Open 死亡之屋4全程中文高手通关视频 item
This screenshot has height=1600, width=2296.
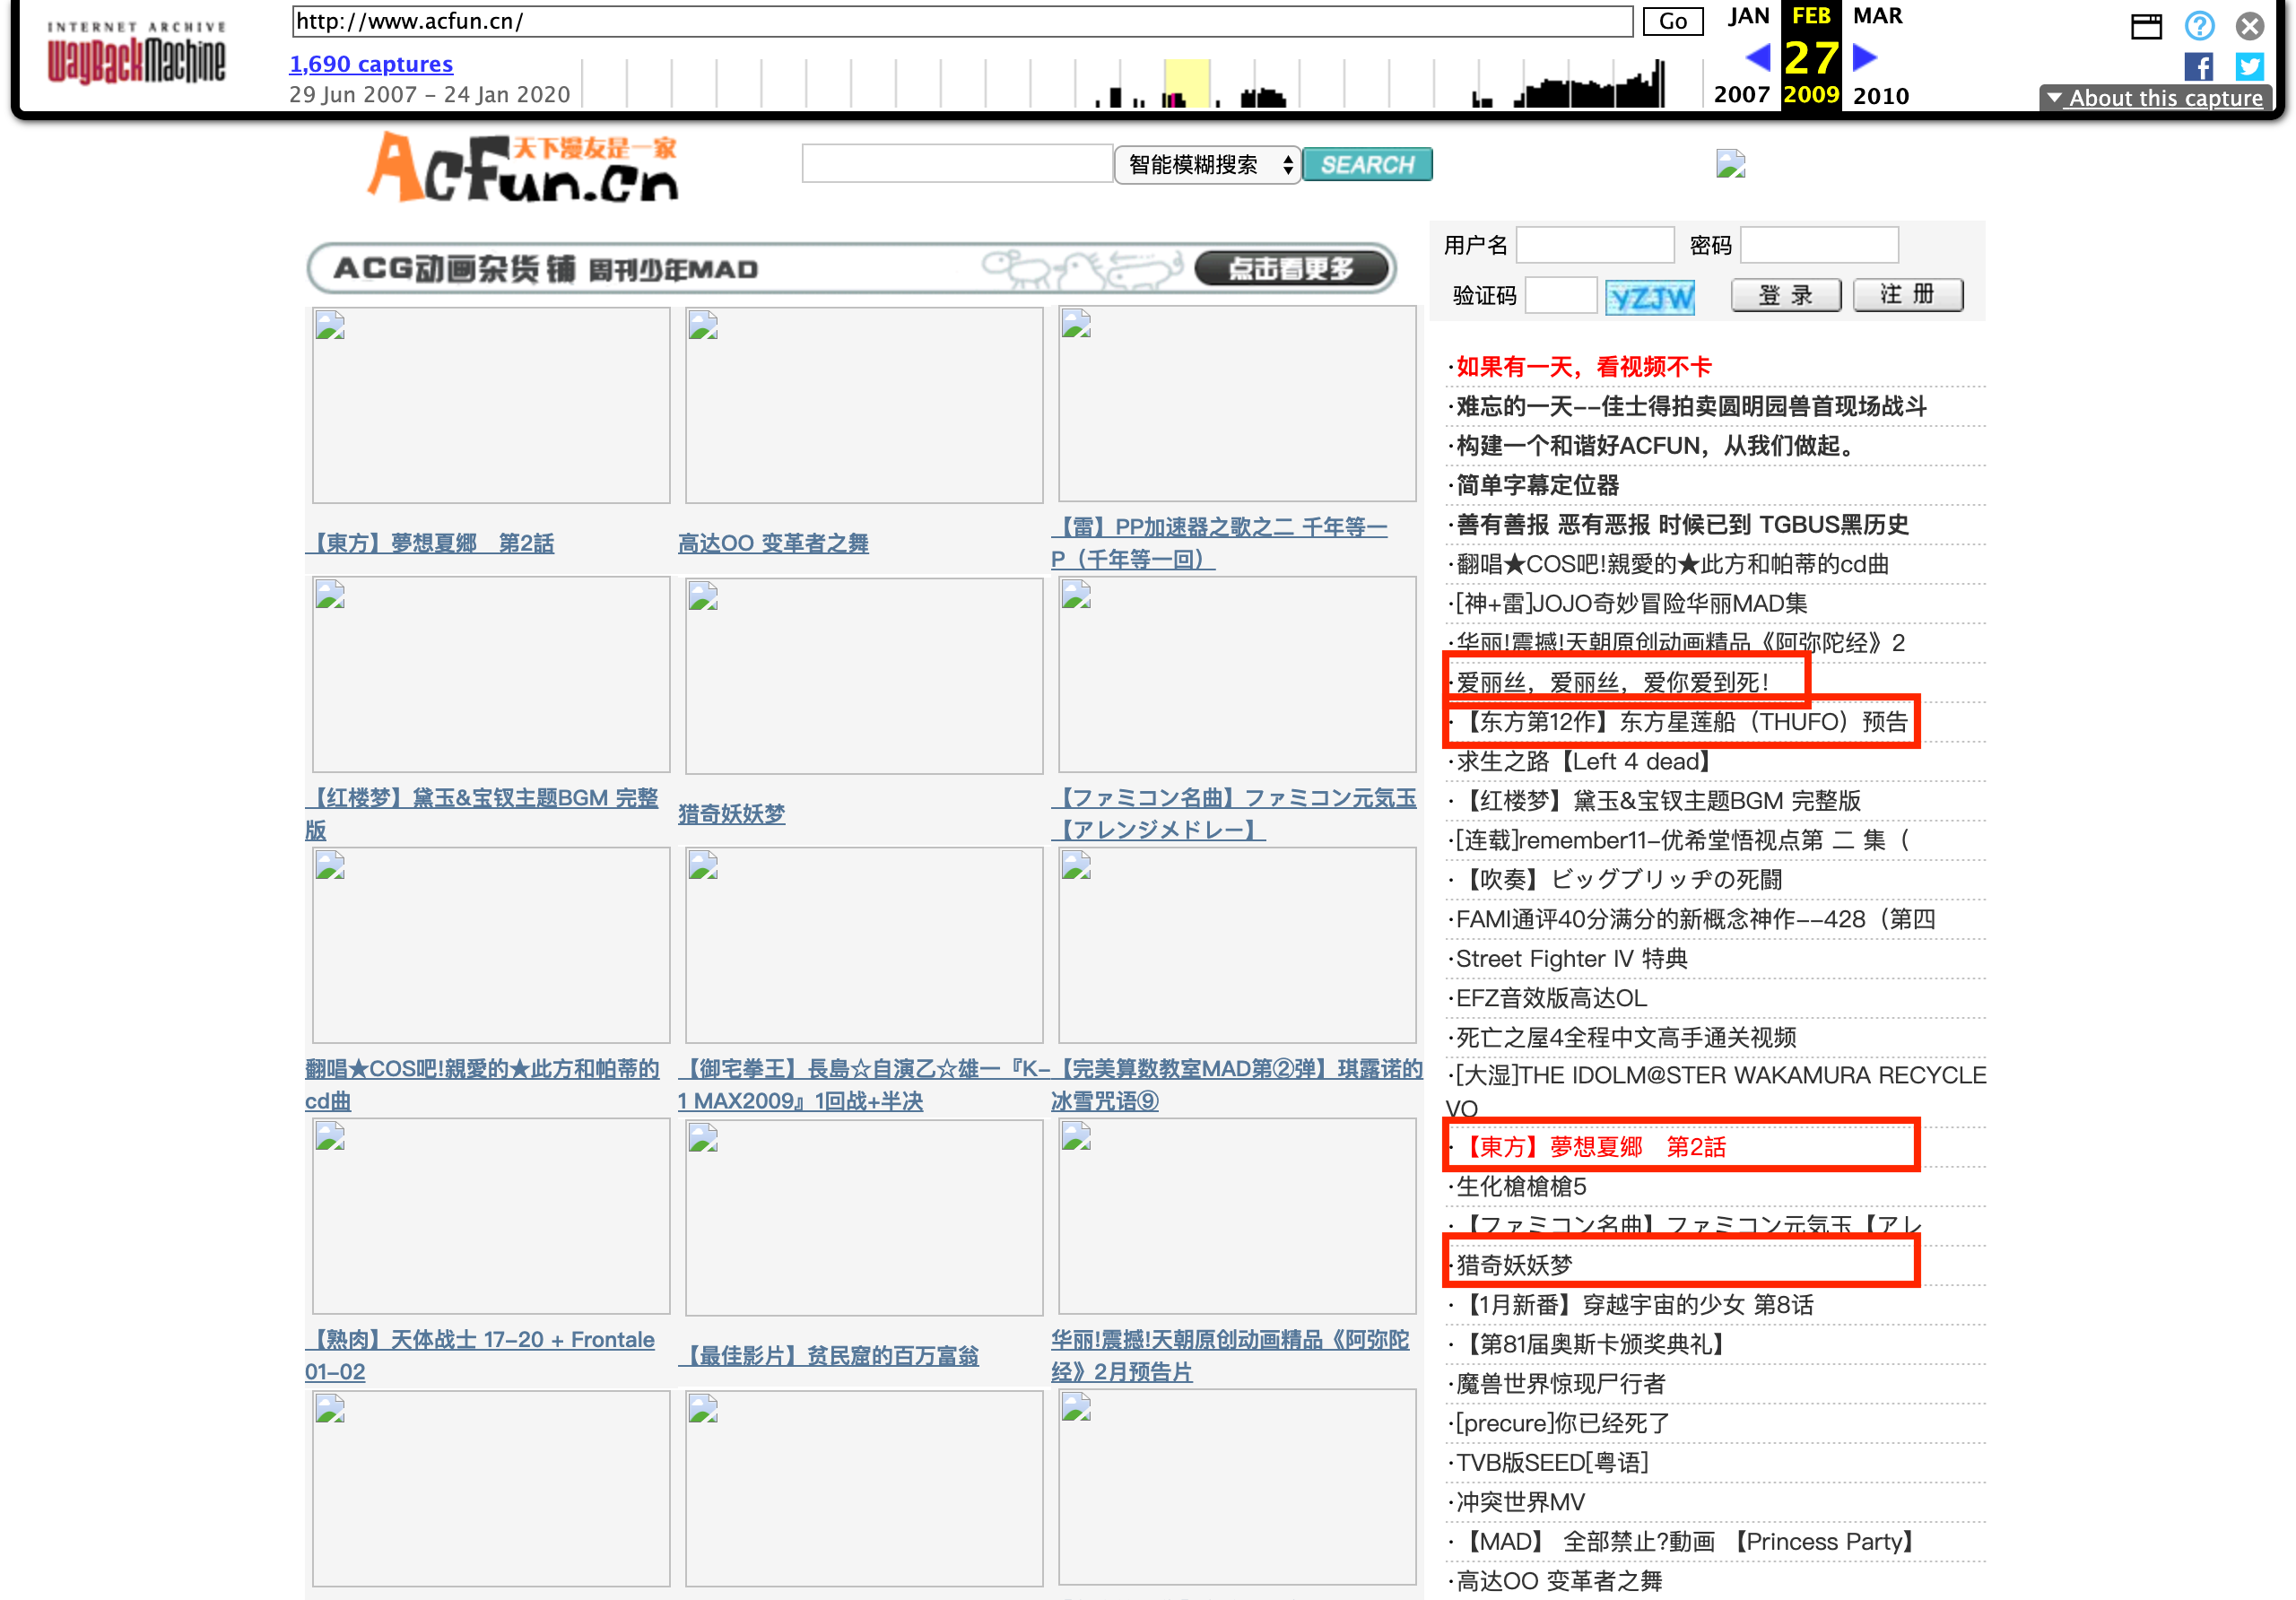1626,1038
